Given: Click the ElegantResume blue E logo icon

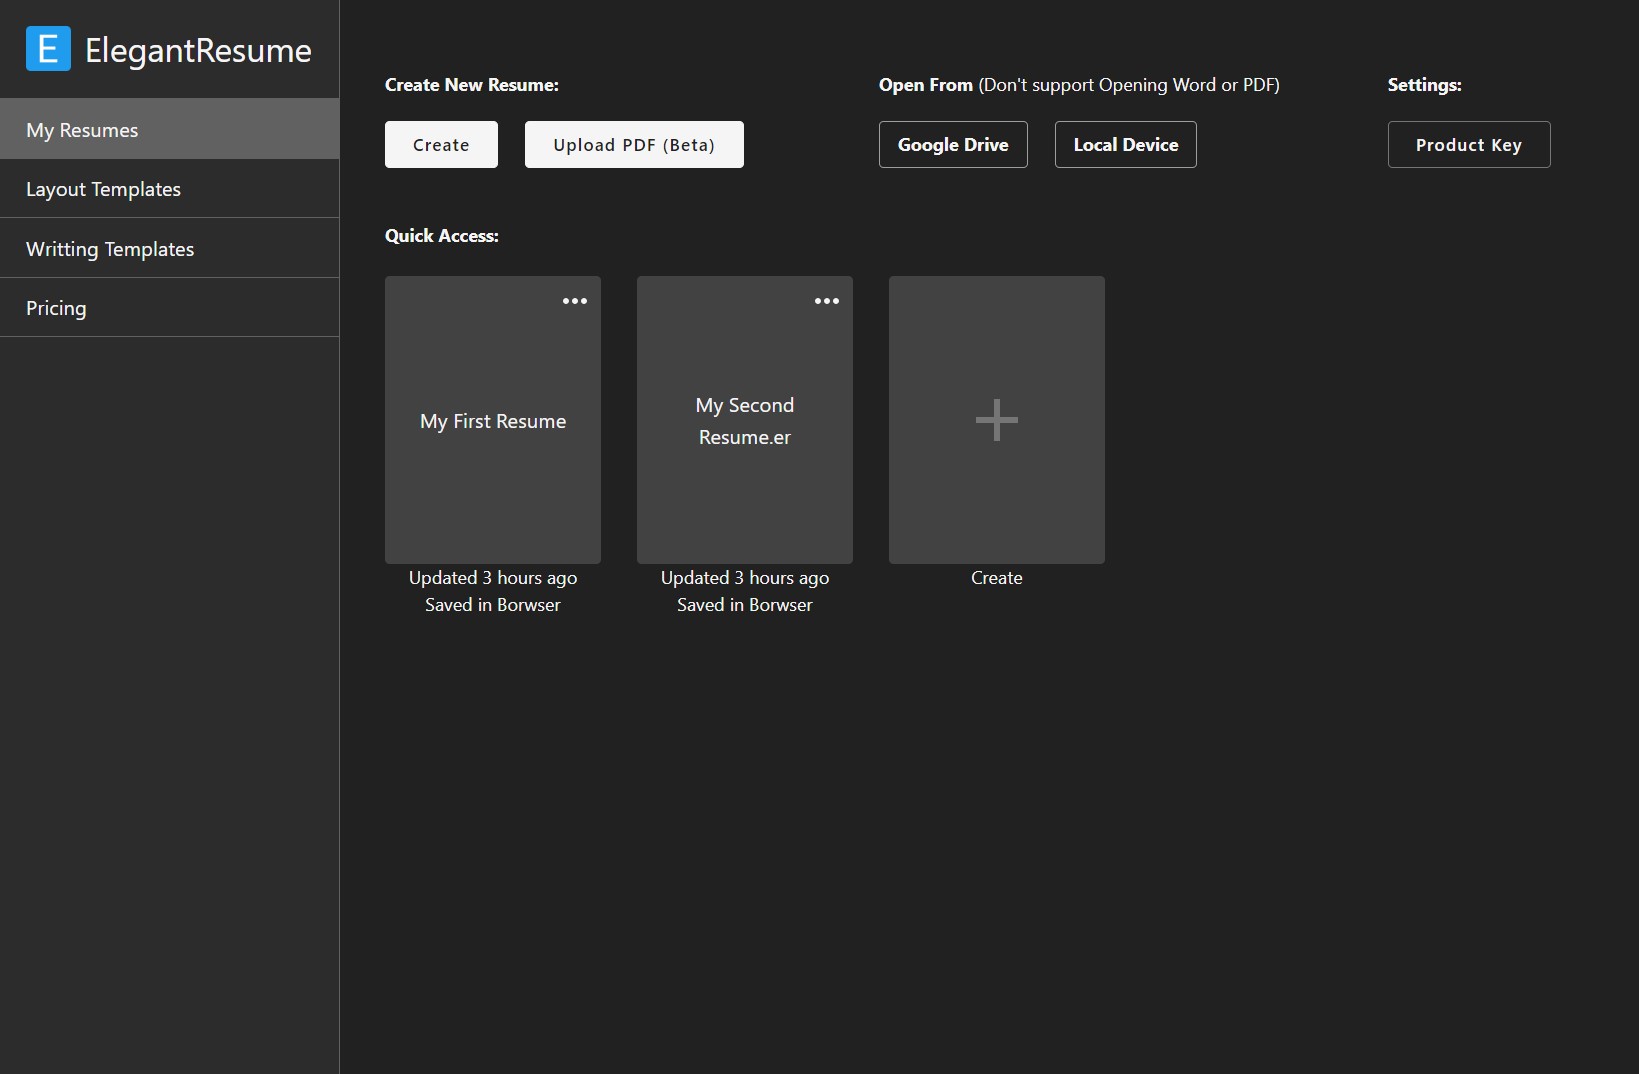Looking at the screenshot, I should 48,49.
